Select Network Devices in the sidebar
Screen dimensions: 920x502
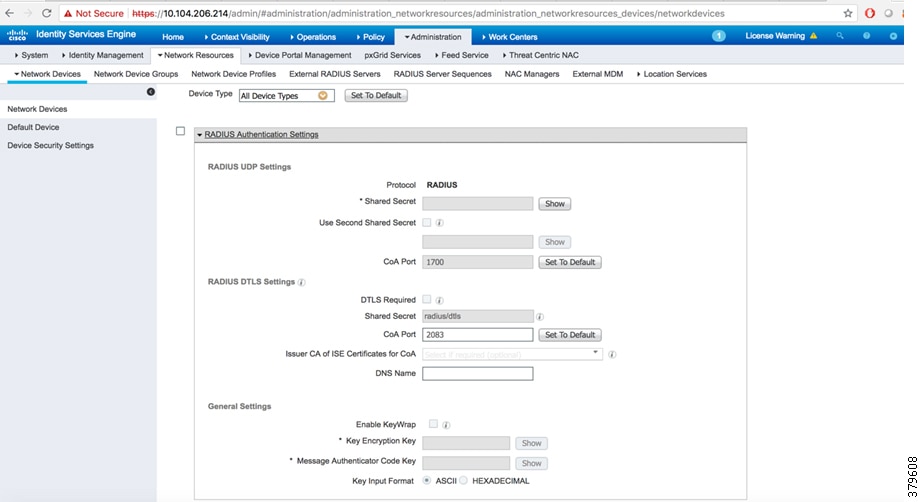pos(37,109)
